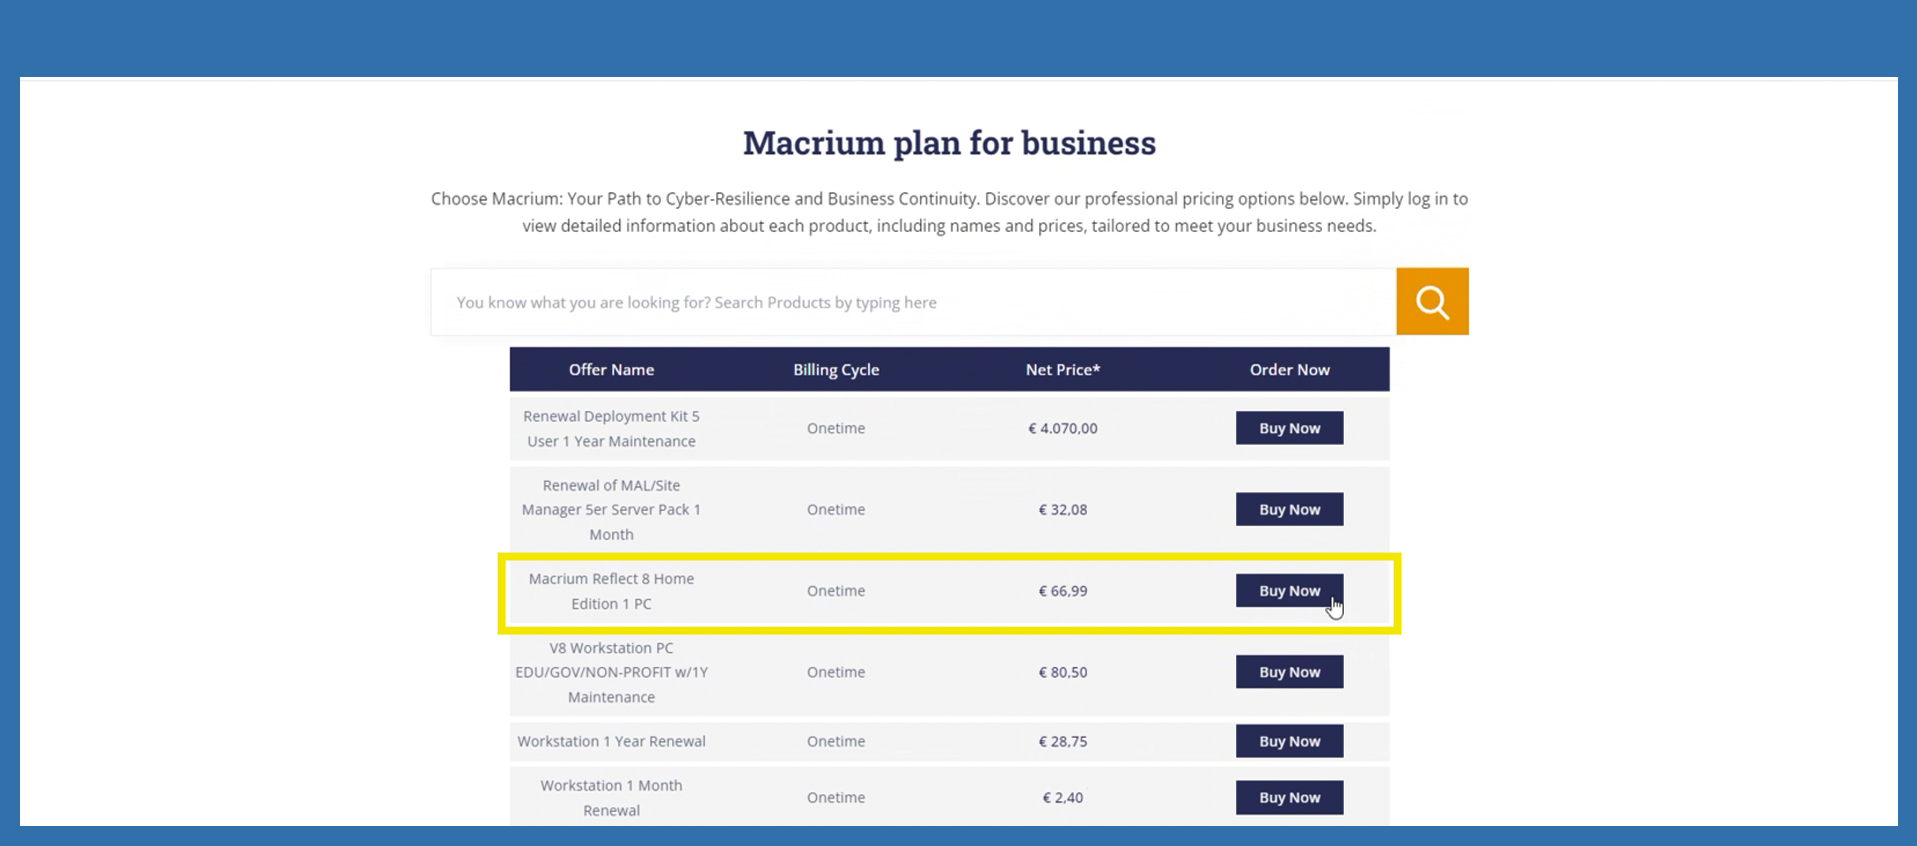This screenshot has height=846, width=1917.
Task: Click the Macrium plan for business heading
Action: 949,143
